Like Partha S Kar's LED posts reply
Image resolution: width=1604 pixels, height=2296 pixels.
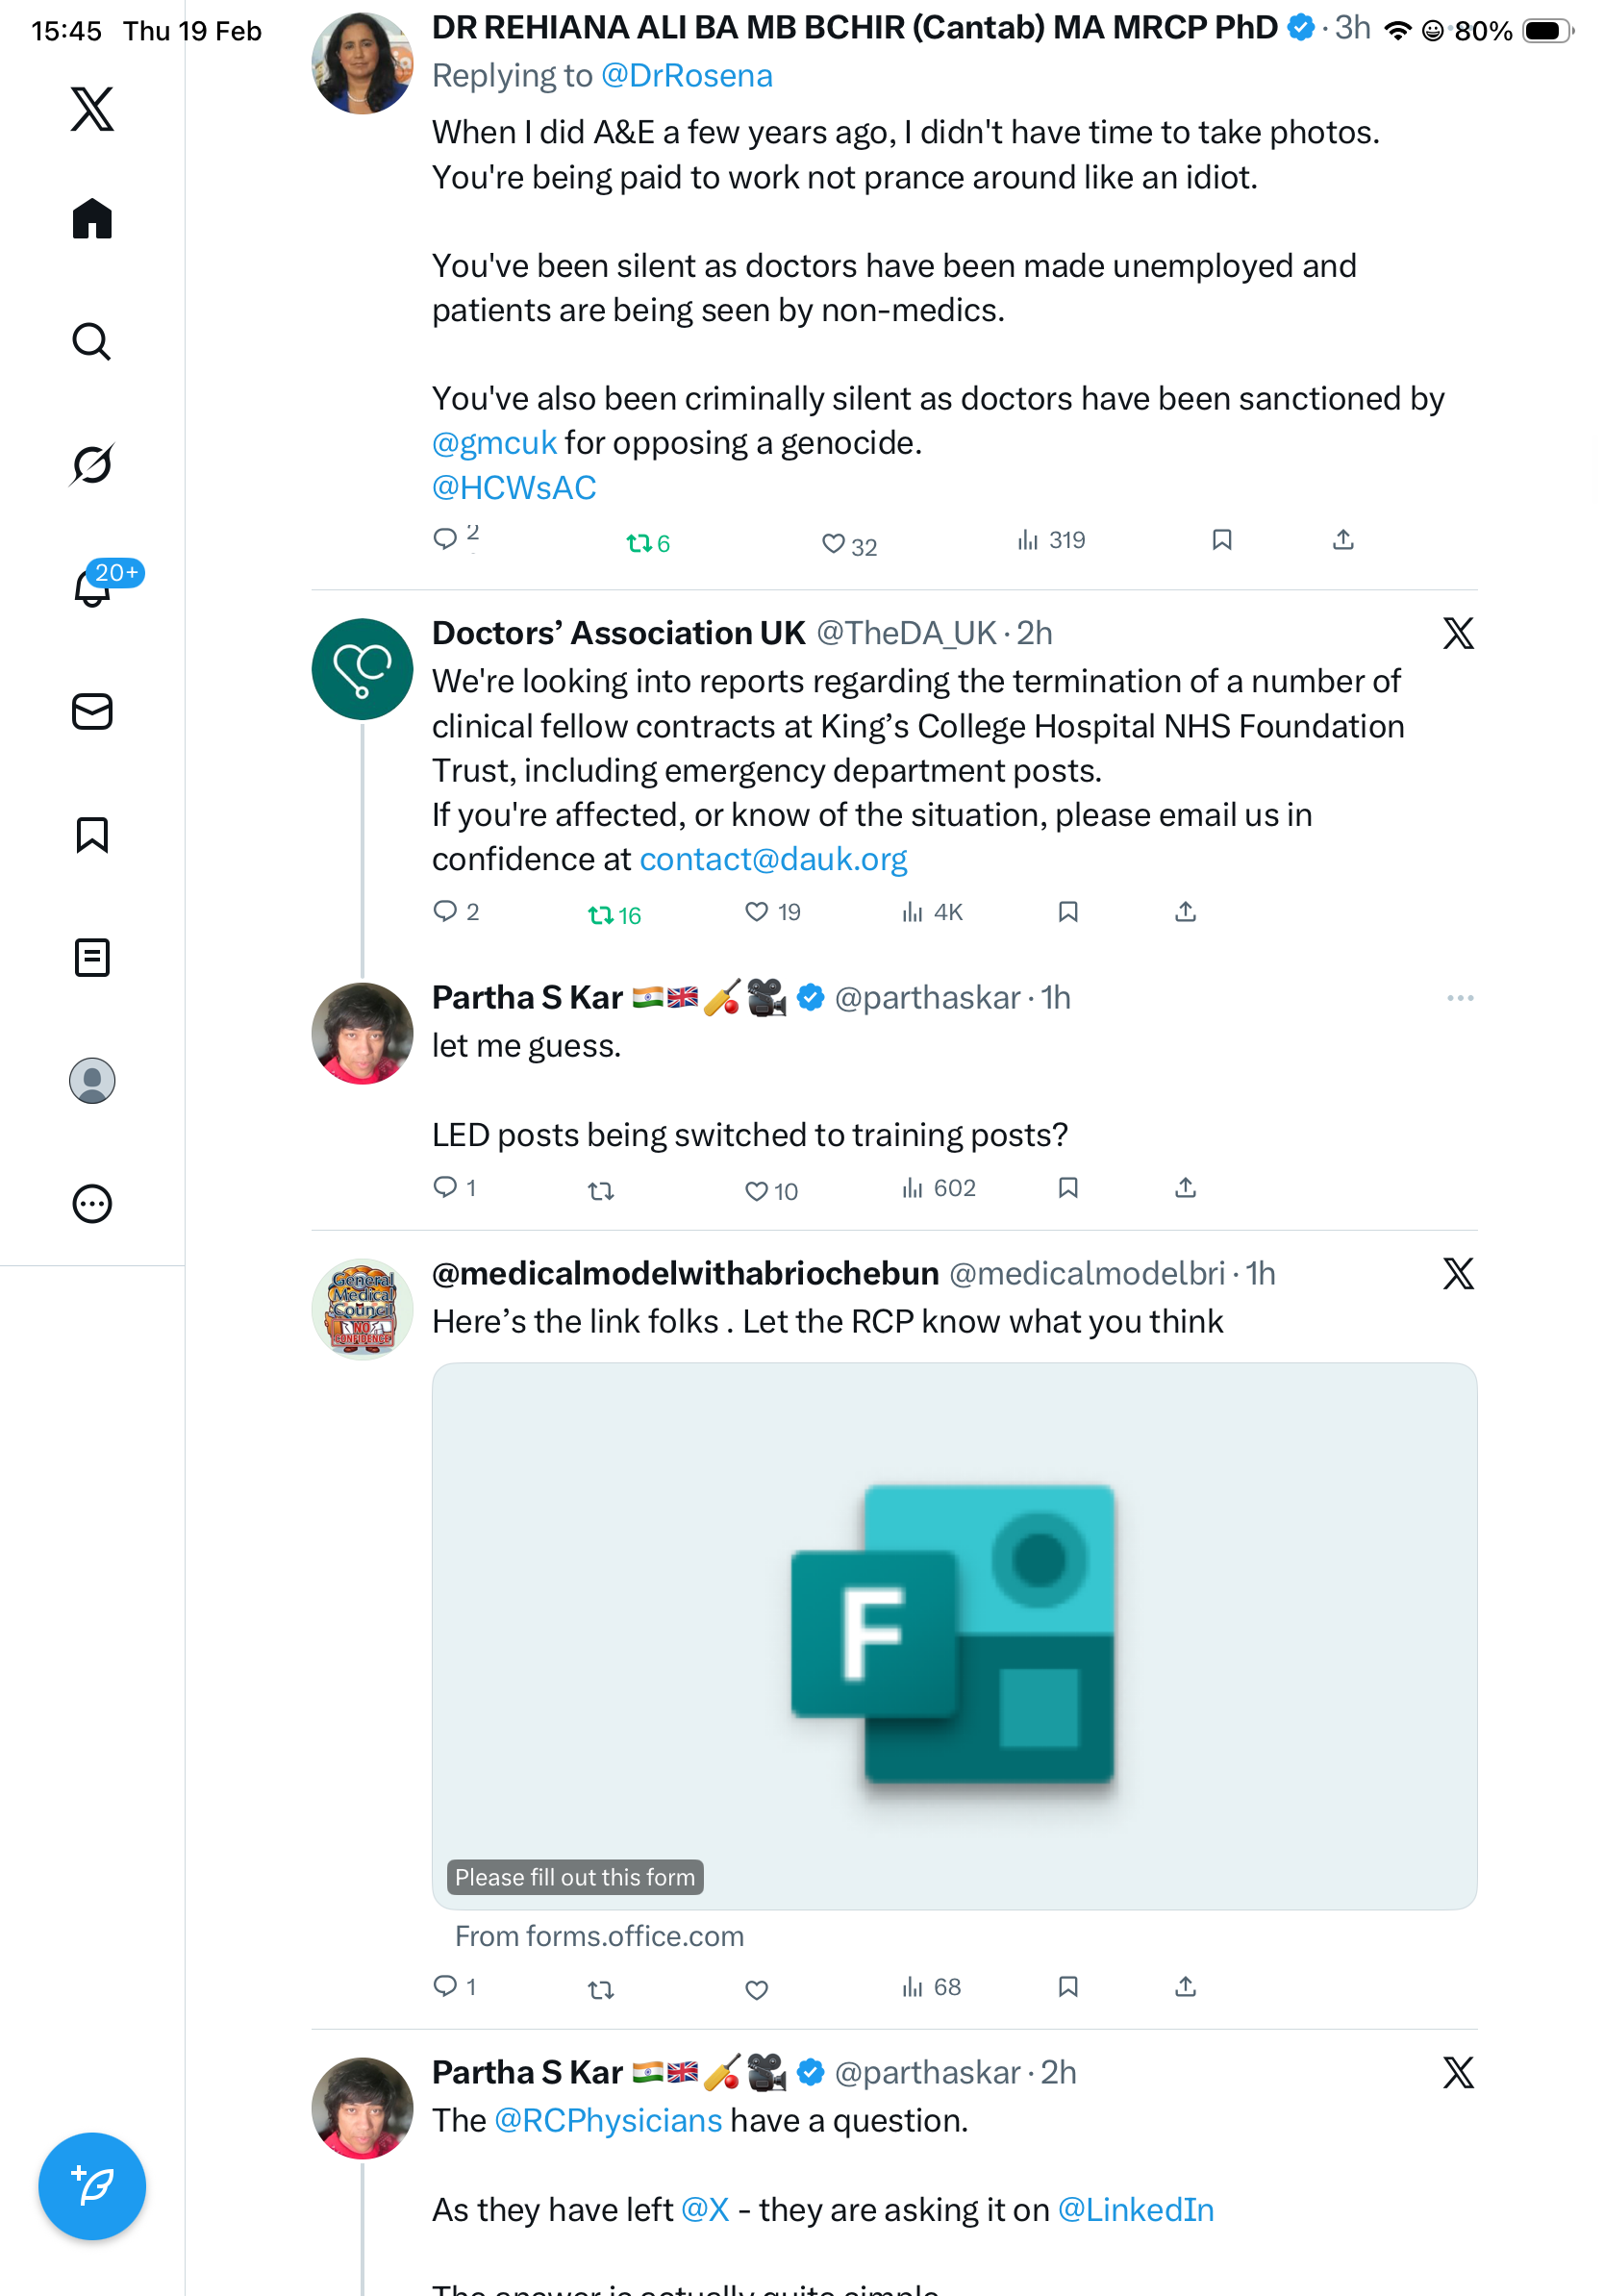(x=756, y=1190)
